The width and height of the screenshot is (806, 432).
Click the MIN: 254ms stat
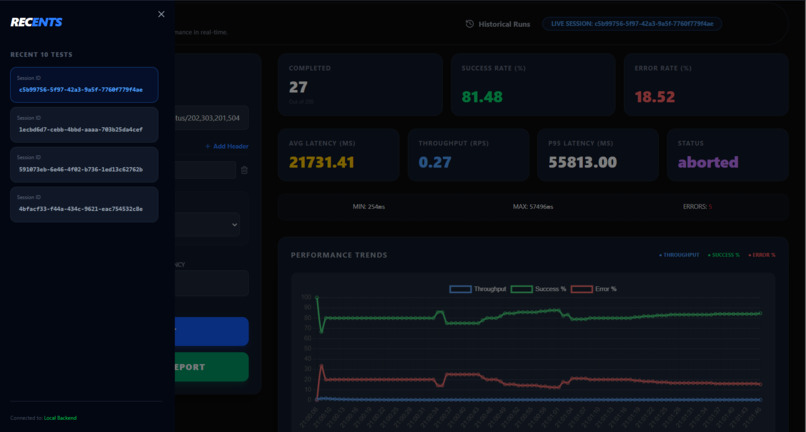click(369, 207)
